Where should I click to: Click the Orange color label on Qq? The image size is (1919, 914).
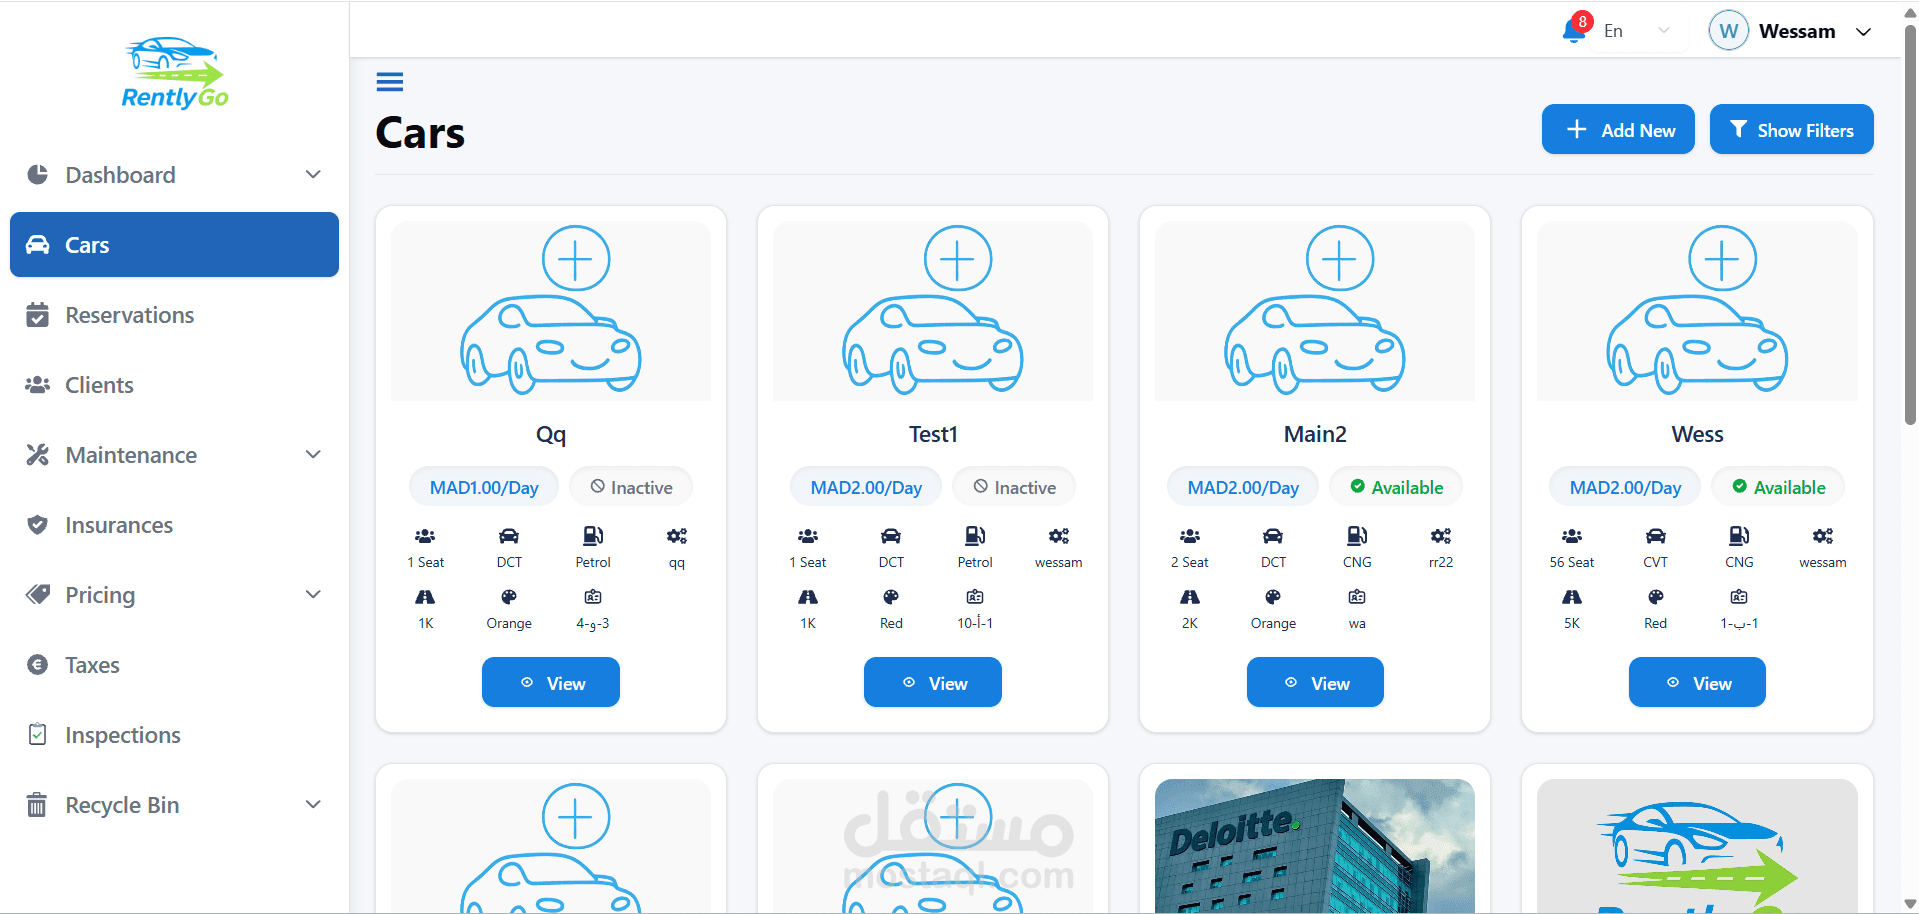509,623
